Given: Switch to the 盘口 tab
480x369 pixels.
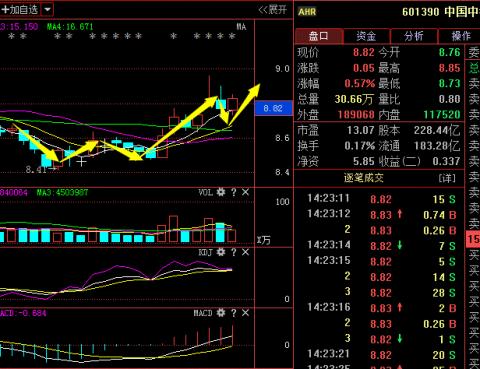Looking at the screenshot, I should (319, 36).
